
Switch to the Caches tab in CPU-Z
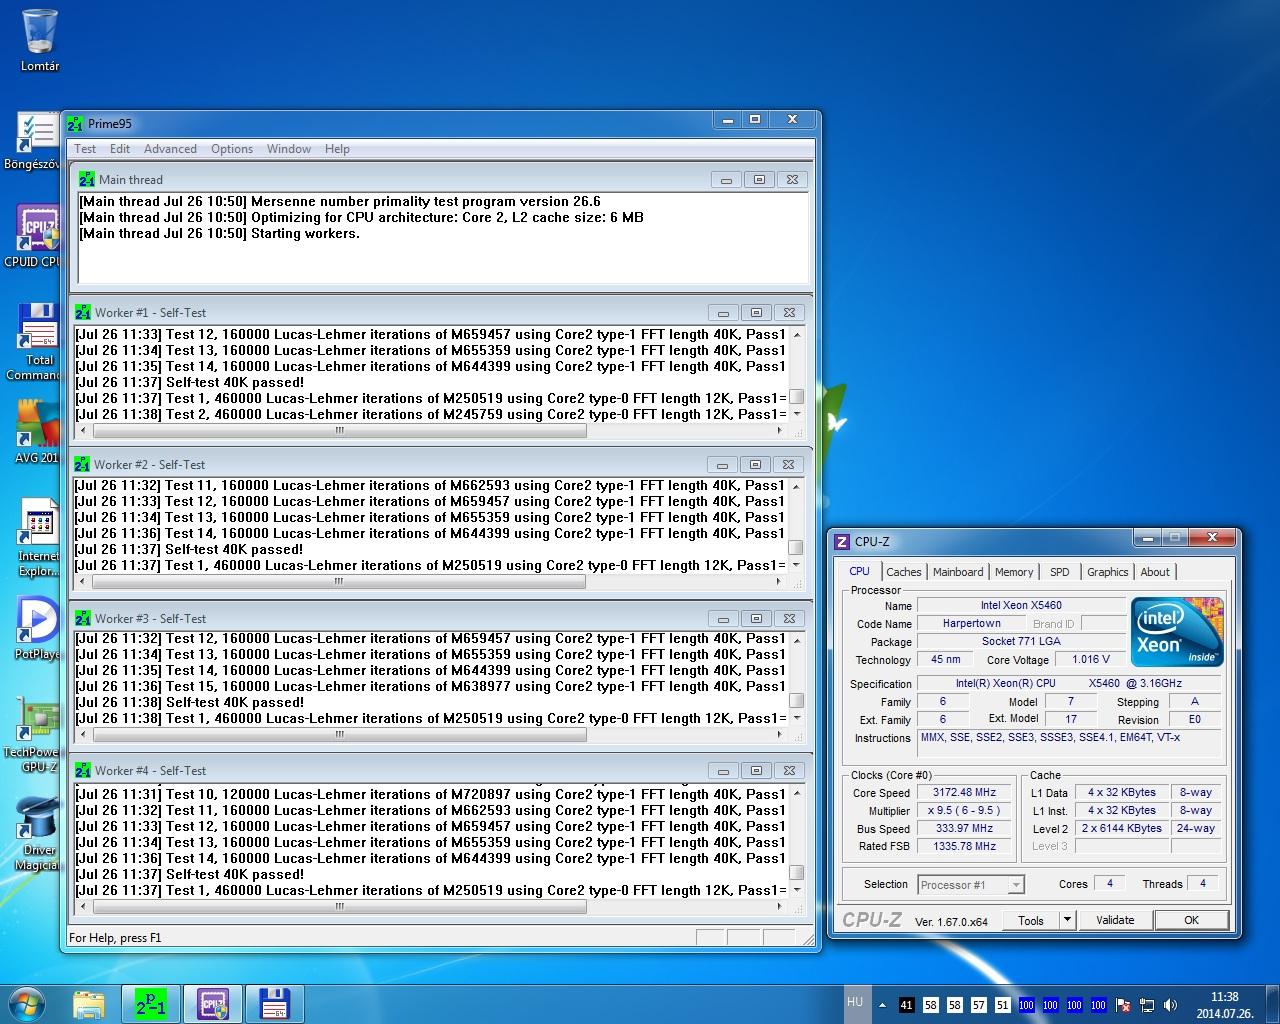point(904,572)
